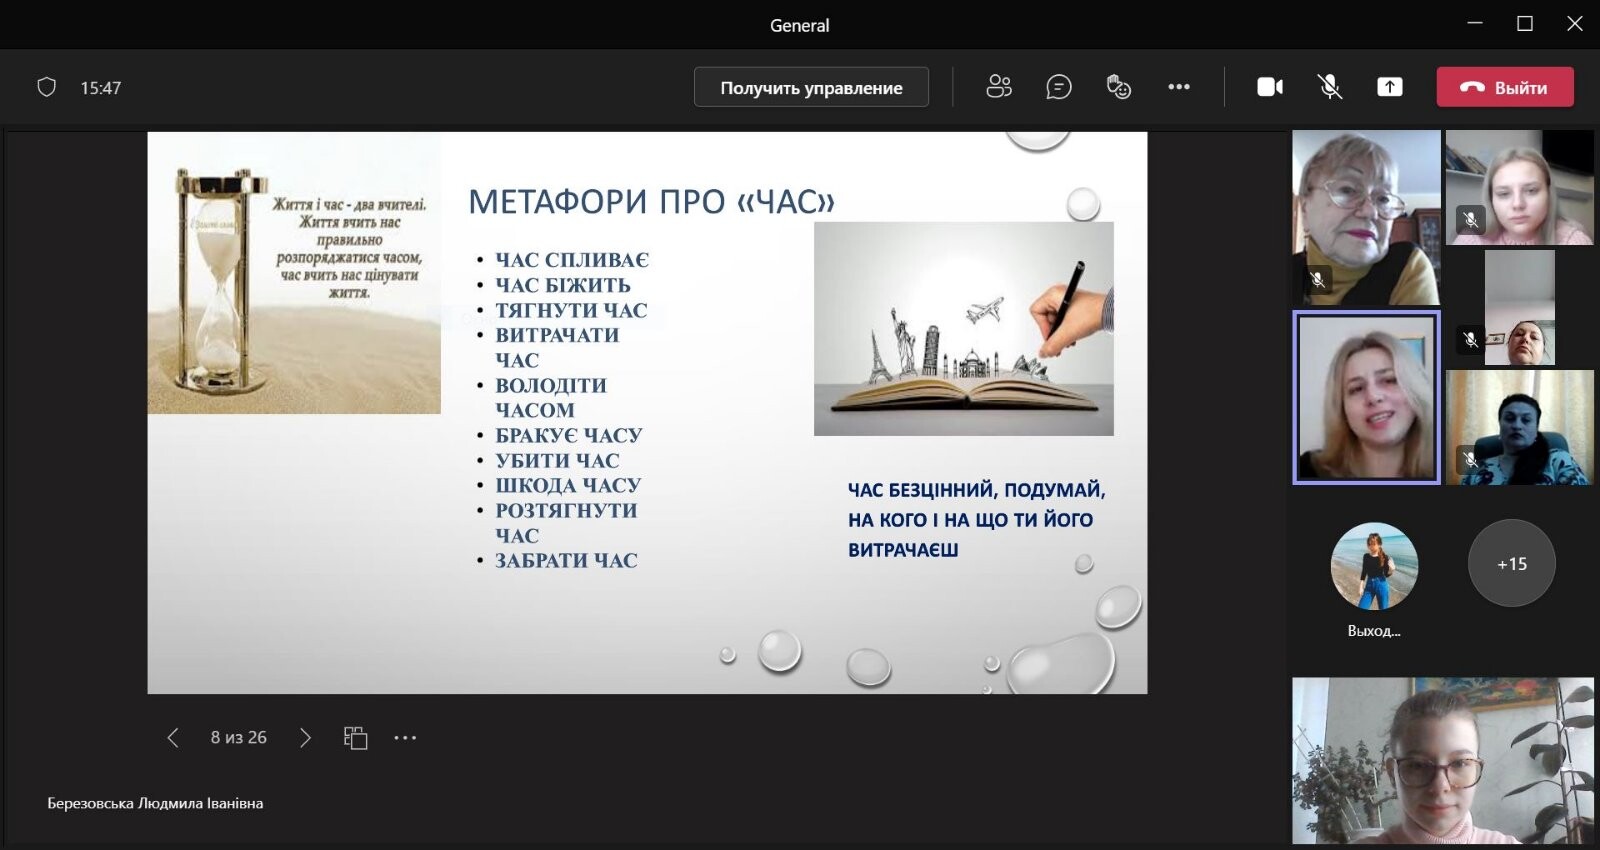Viewport: 1600px width, 850px height.
Task: Click the bullet text БРАКУЄ ЧАСУ
Action: 569,436
